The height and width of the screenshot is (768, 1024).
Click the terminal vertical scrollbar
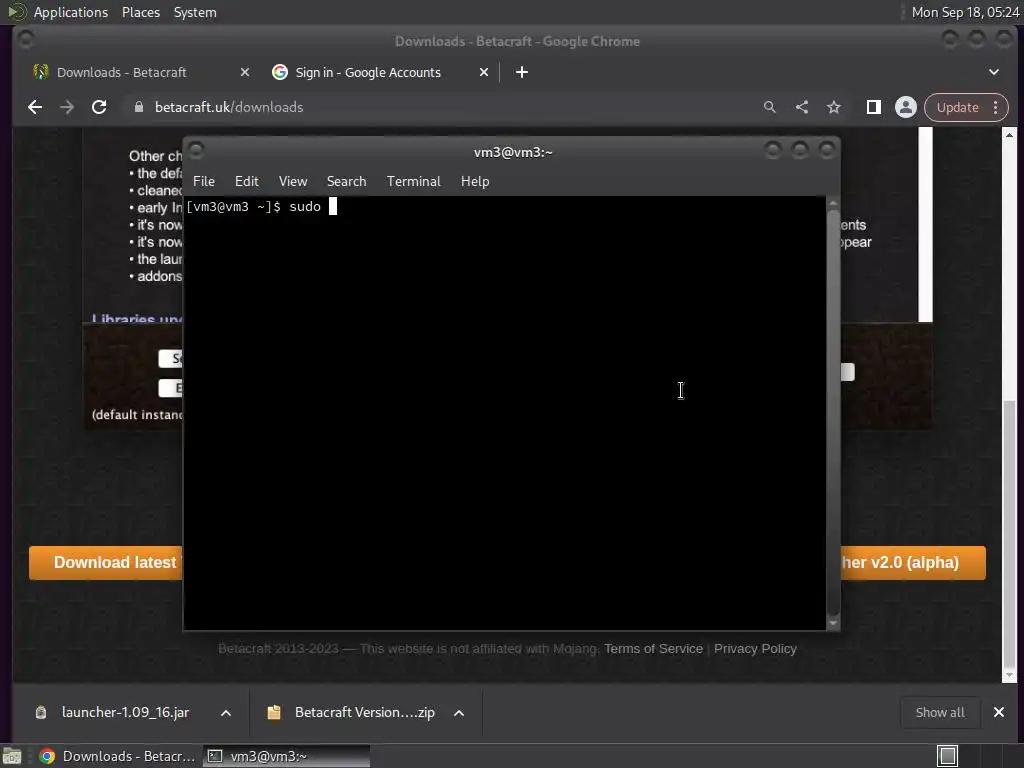click(x=833, y=413)
